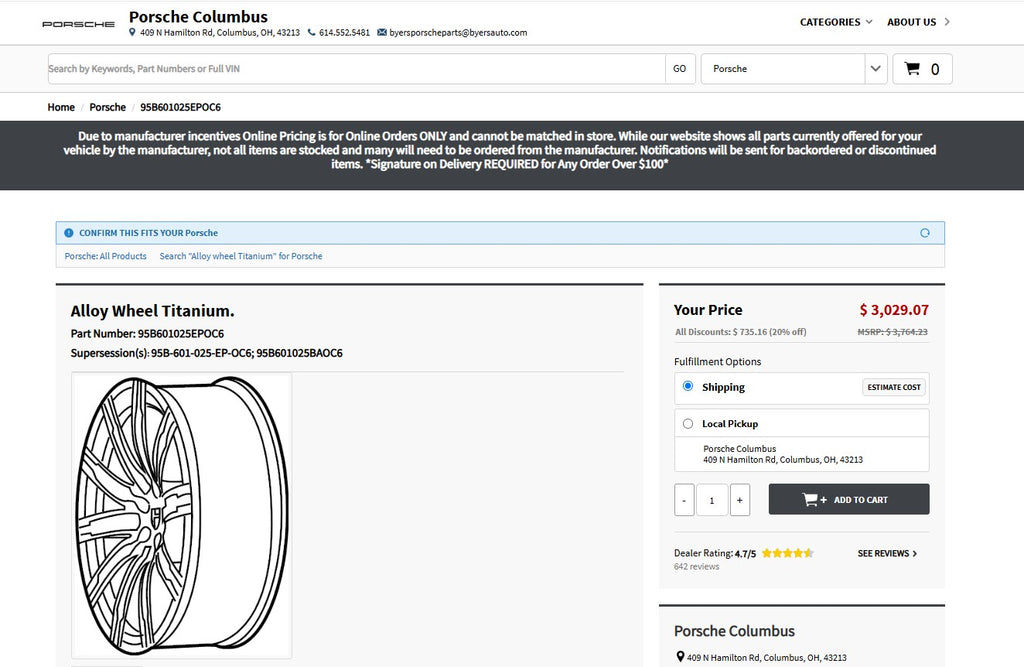
Task: Expand the Categories menu
Action: [836, 22]
